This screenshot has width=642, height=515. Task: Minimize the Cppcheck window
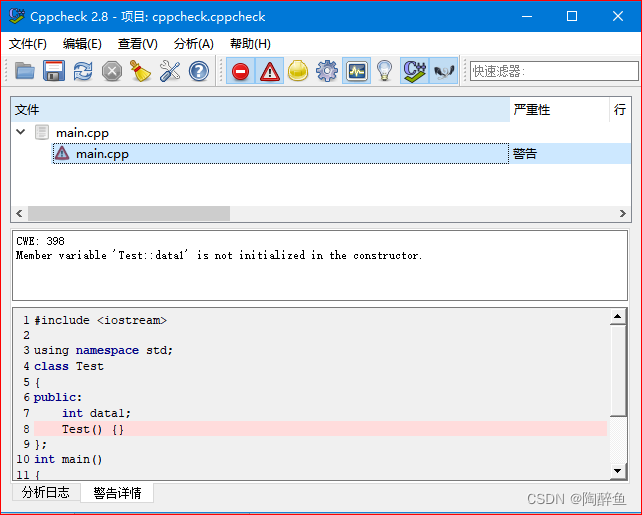[x=527, y=16]
